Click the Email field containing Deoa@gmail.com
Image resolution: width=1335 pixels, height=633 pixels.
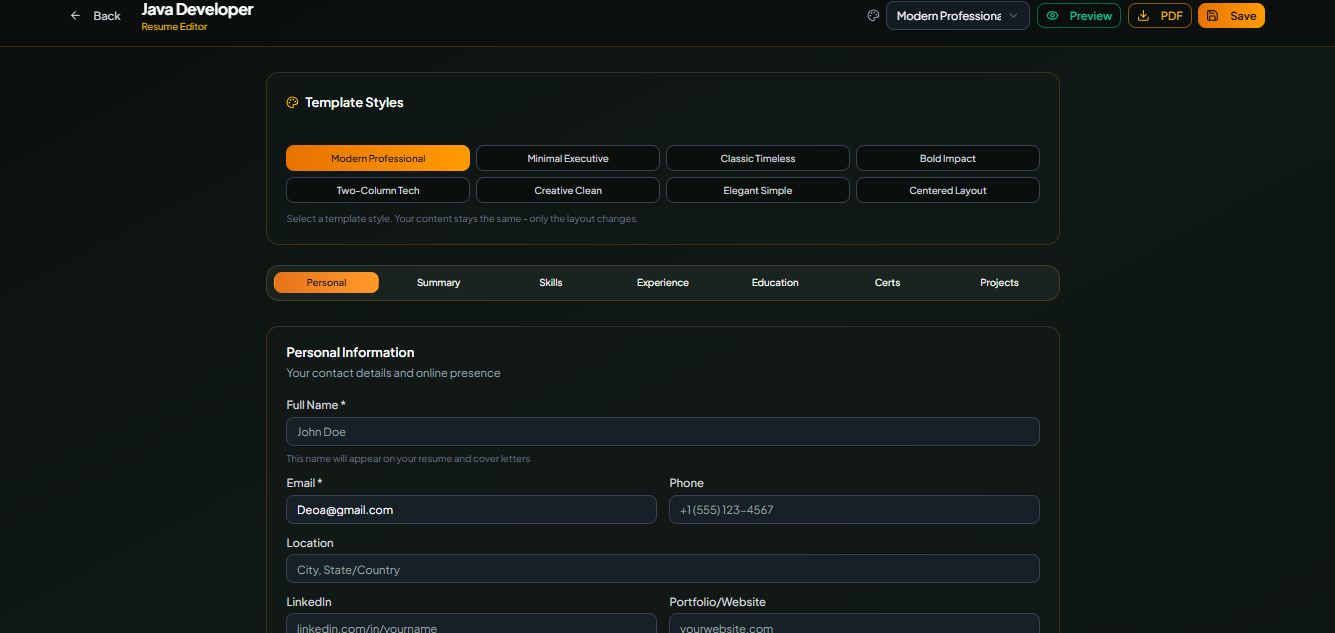pyautogui.click(x=471, y=510)
